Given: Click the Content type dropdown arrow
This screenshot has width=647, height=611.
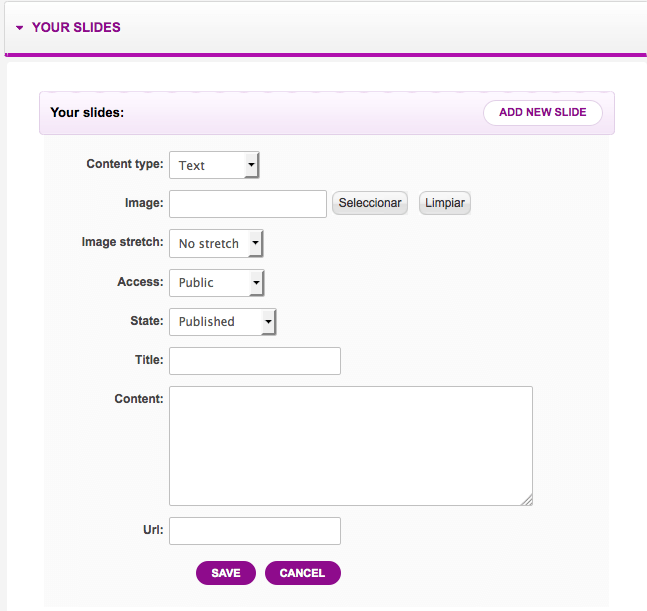Looking at the screenshot, I should (x=251, y=165).
